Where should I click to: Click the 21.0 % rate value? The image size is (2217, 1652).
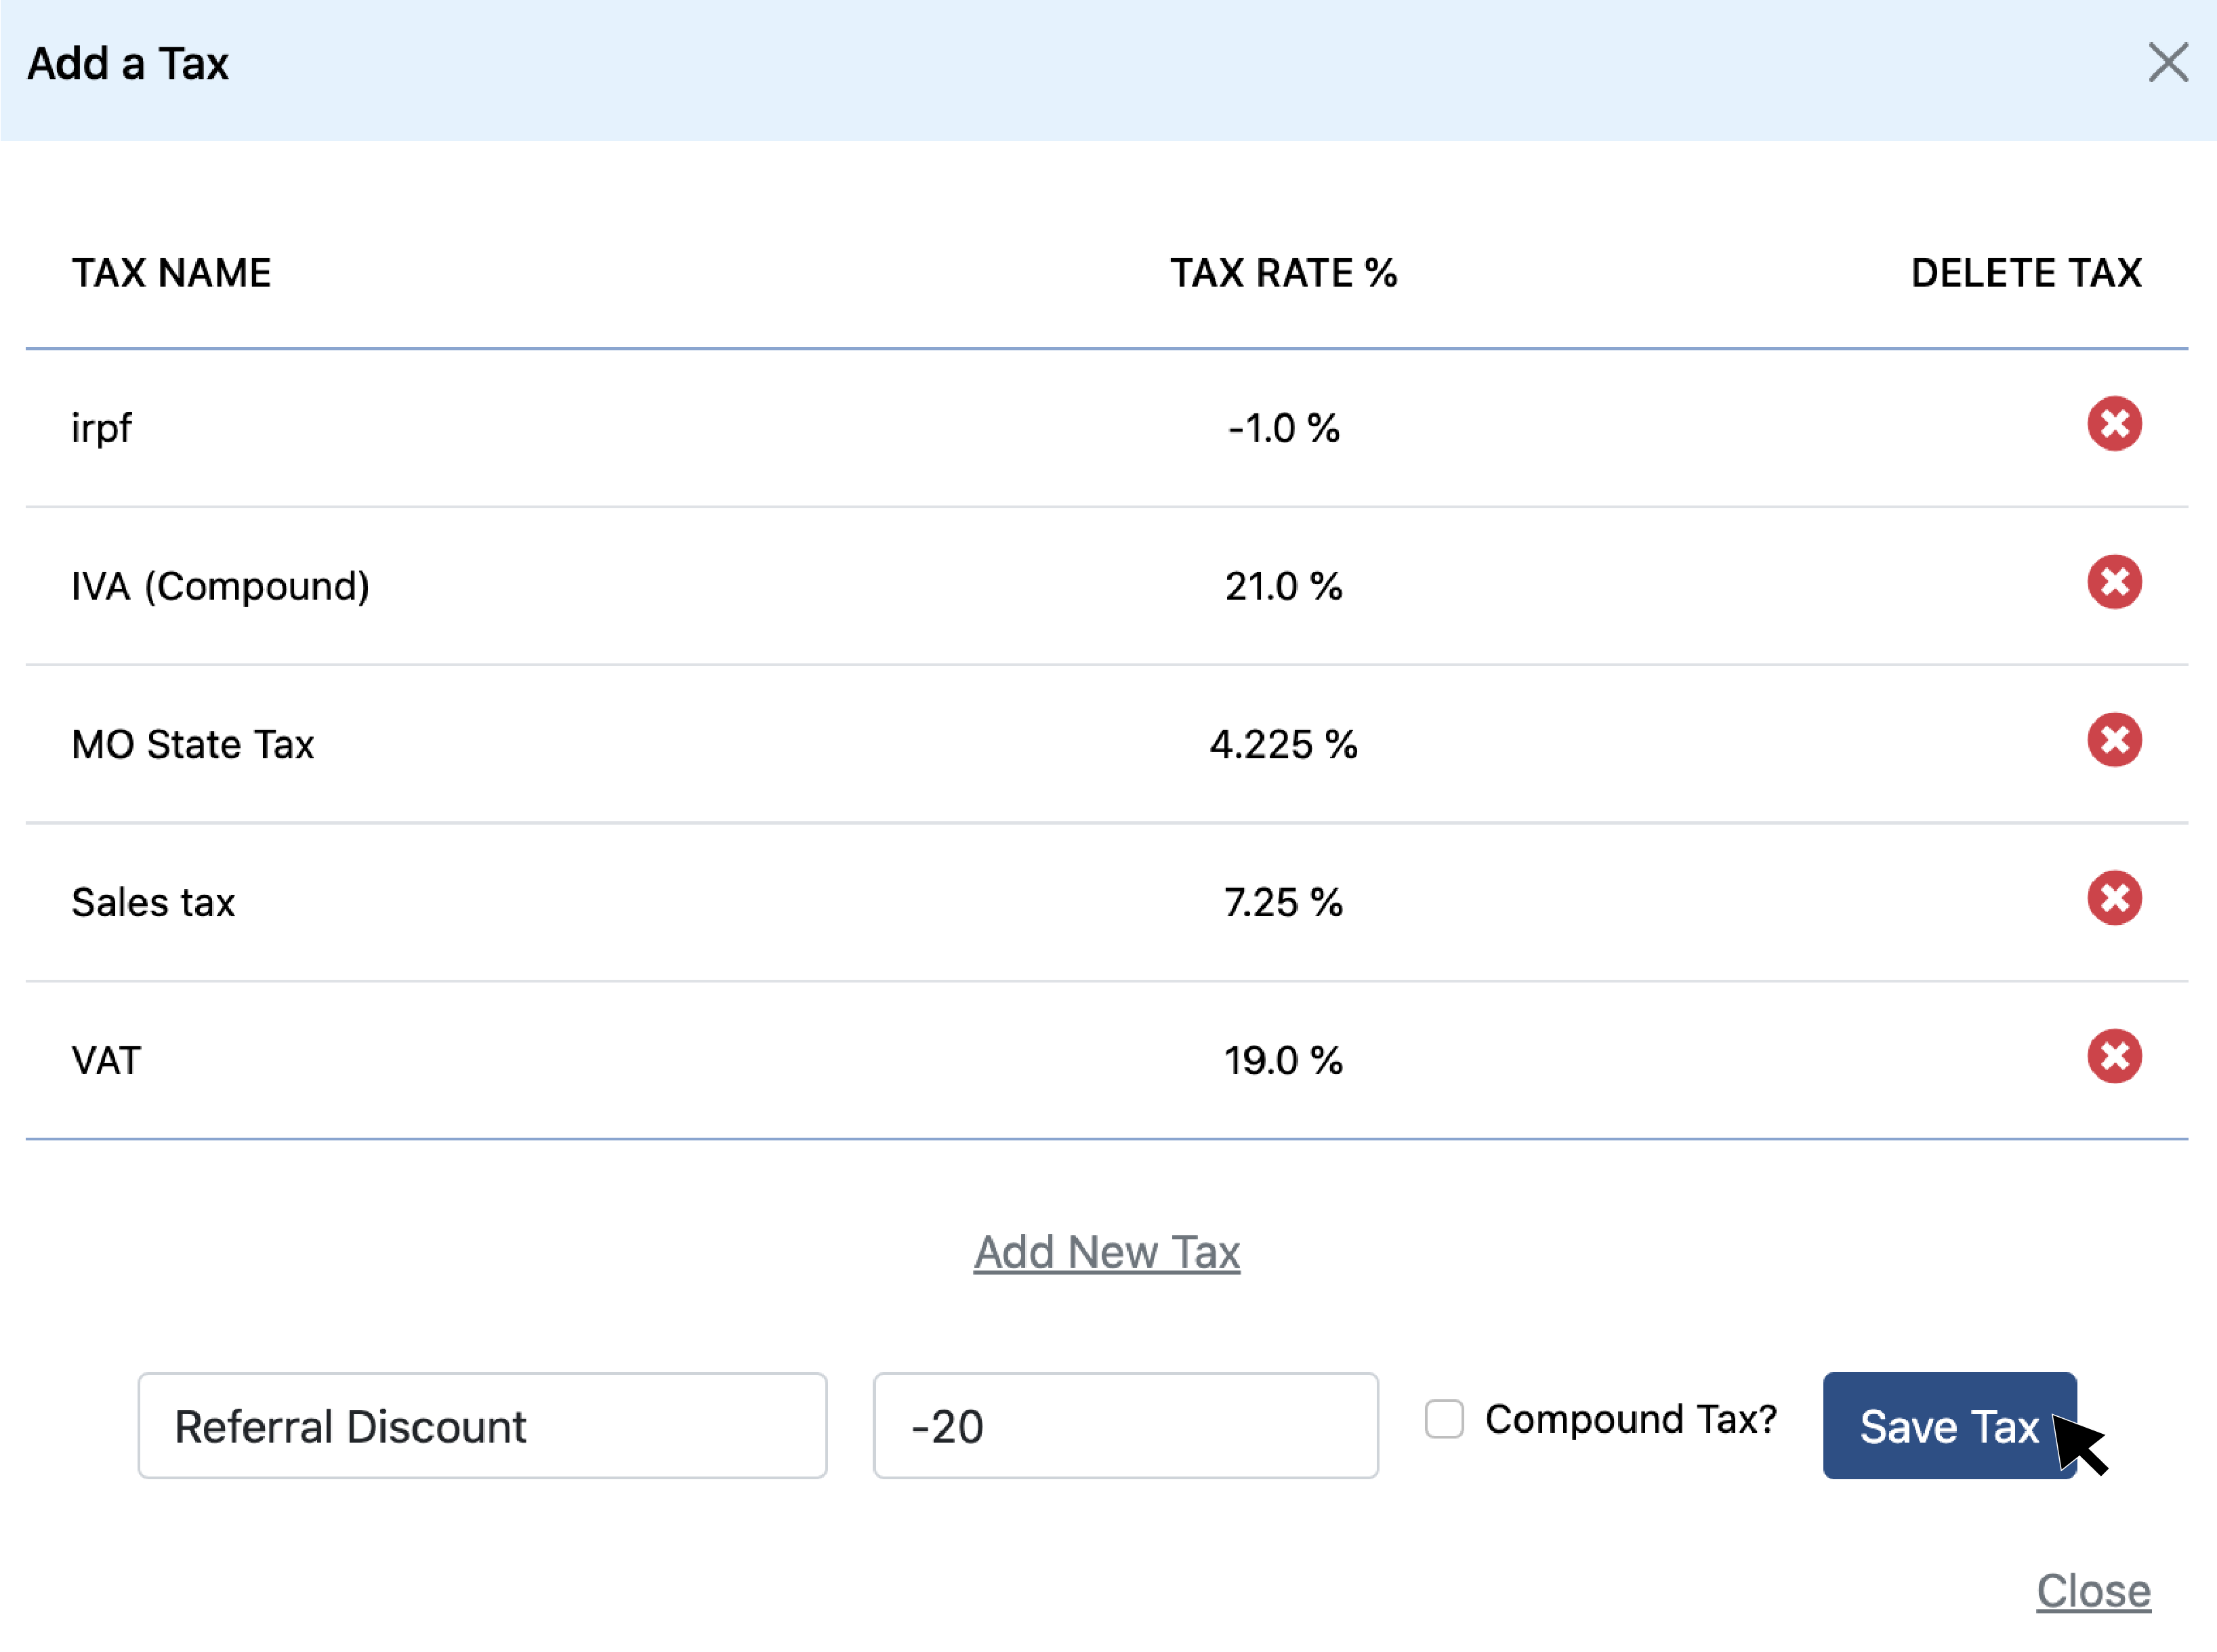[1283, 586]
